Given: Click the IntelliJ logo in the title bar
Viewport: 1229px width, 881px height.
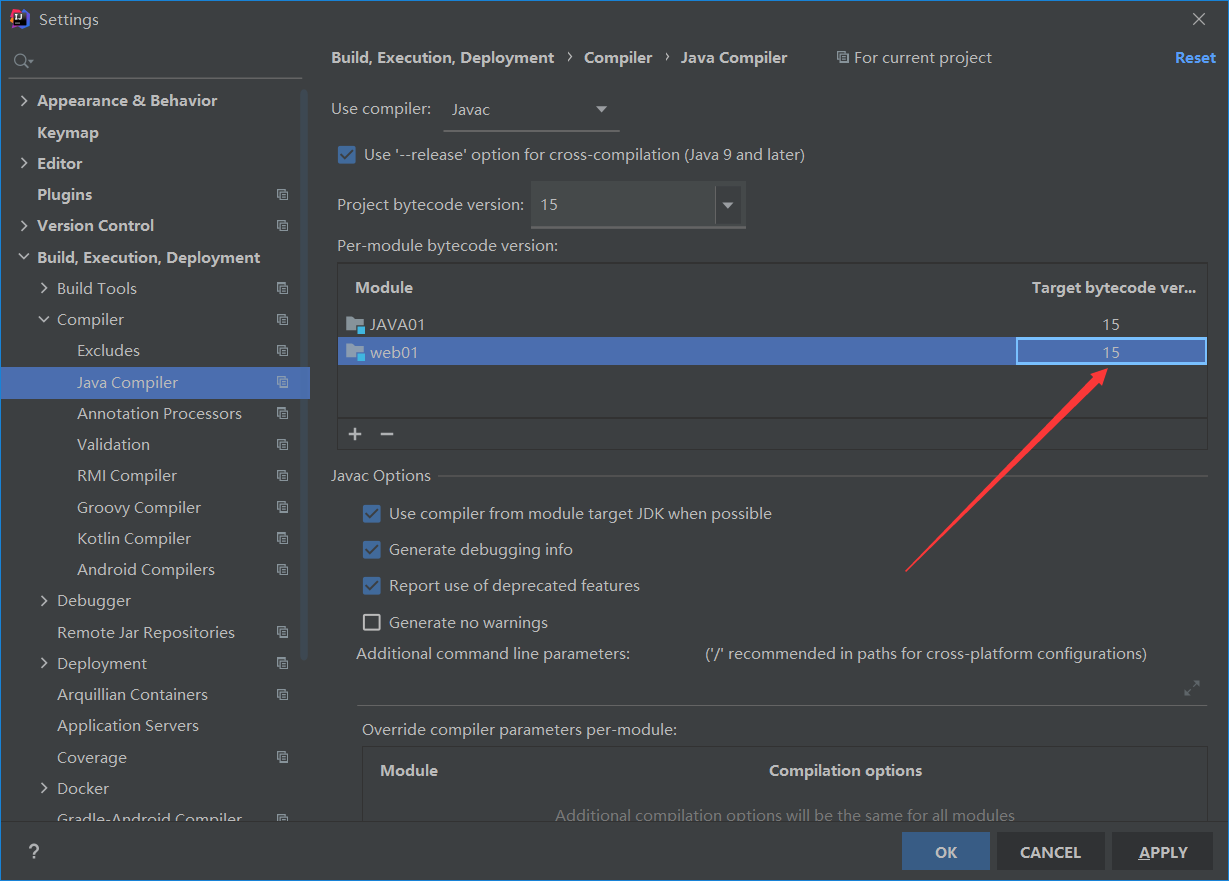Looking at the screenshot, I should coord(20,19).
